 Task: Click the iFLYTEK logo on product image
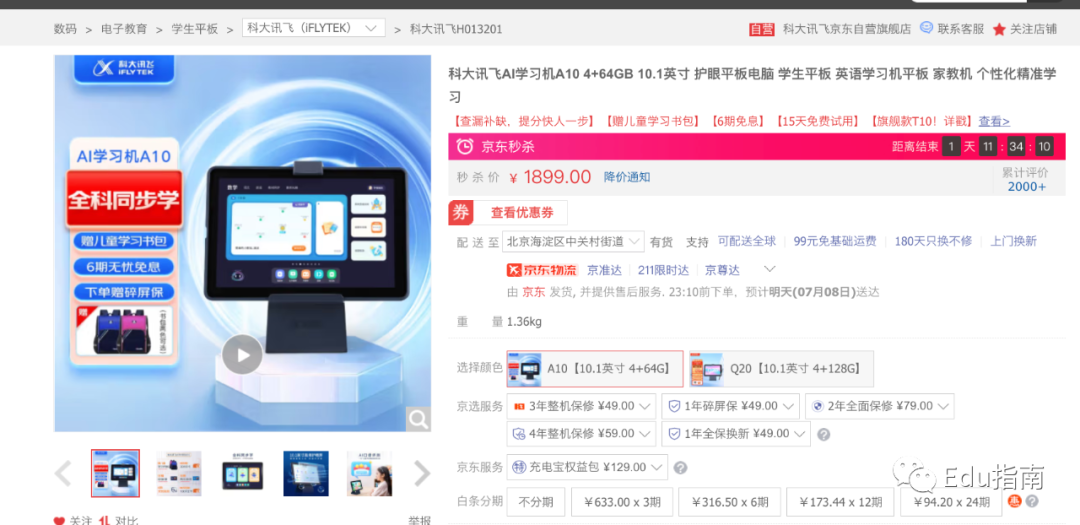[x=124, y=67]
